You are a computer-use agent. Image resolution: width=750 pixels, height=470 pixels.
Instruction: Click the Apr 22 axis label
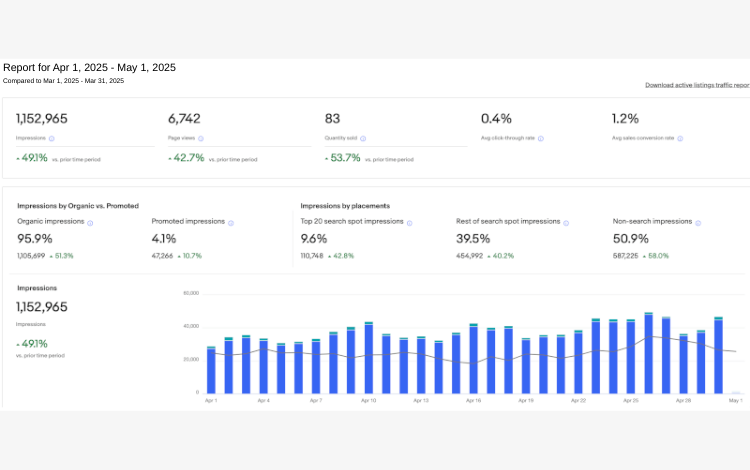click(578, 401)
